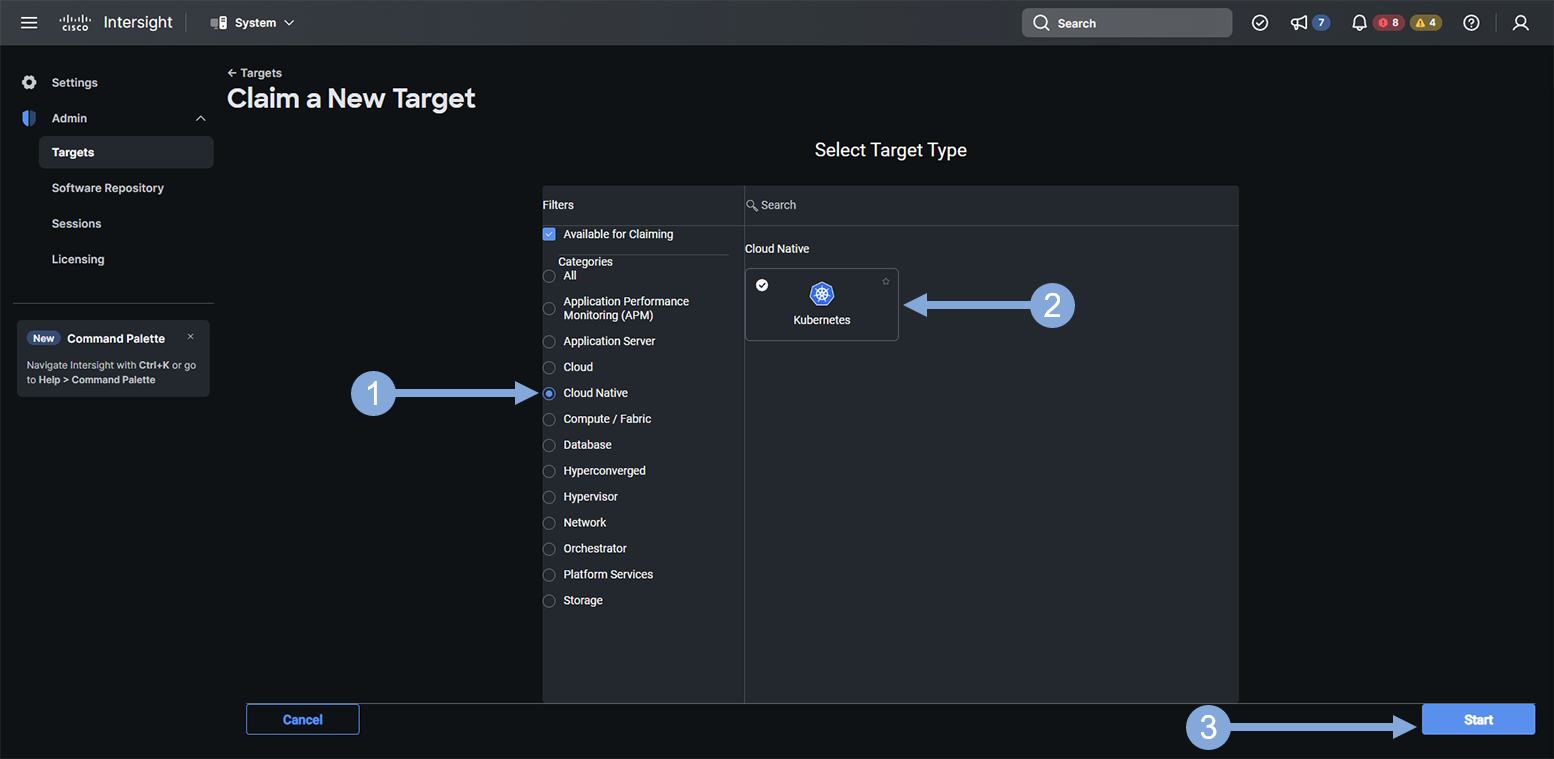The width and height of the screenshot is (1554, 759).
Task: Select the Network category radio
Action: pyautogui.click(x=549, y=523)
